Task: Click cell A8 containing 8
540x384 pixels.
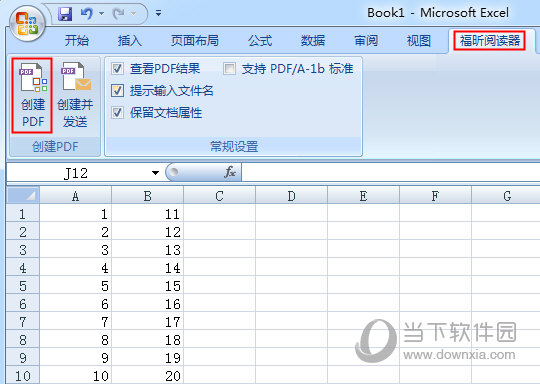Action: [75, 340]
